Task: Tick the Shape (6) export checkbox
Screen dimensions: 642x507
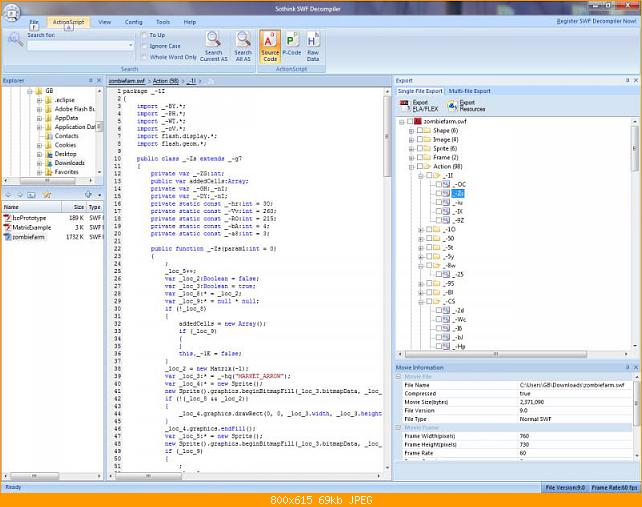Action: (x=420, y=131)
